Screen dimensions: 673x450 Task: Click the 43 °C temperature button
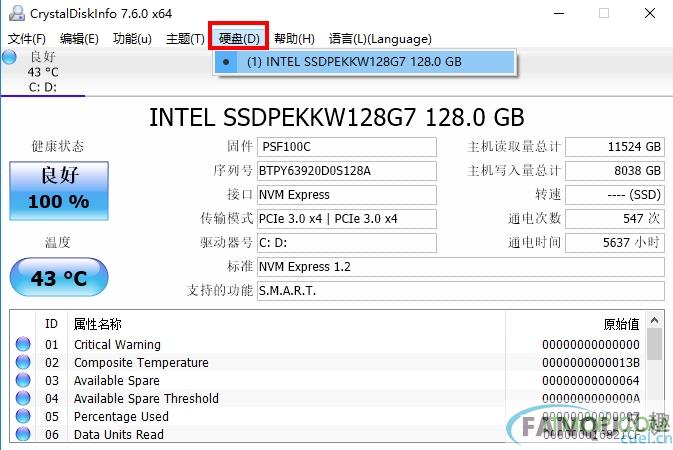tap(59, 277)
